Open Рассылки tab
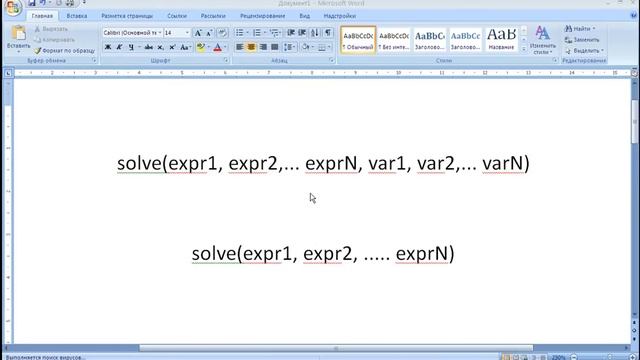The image size is (640, 360). click(213, 16)
